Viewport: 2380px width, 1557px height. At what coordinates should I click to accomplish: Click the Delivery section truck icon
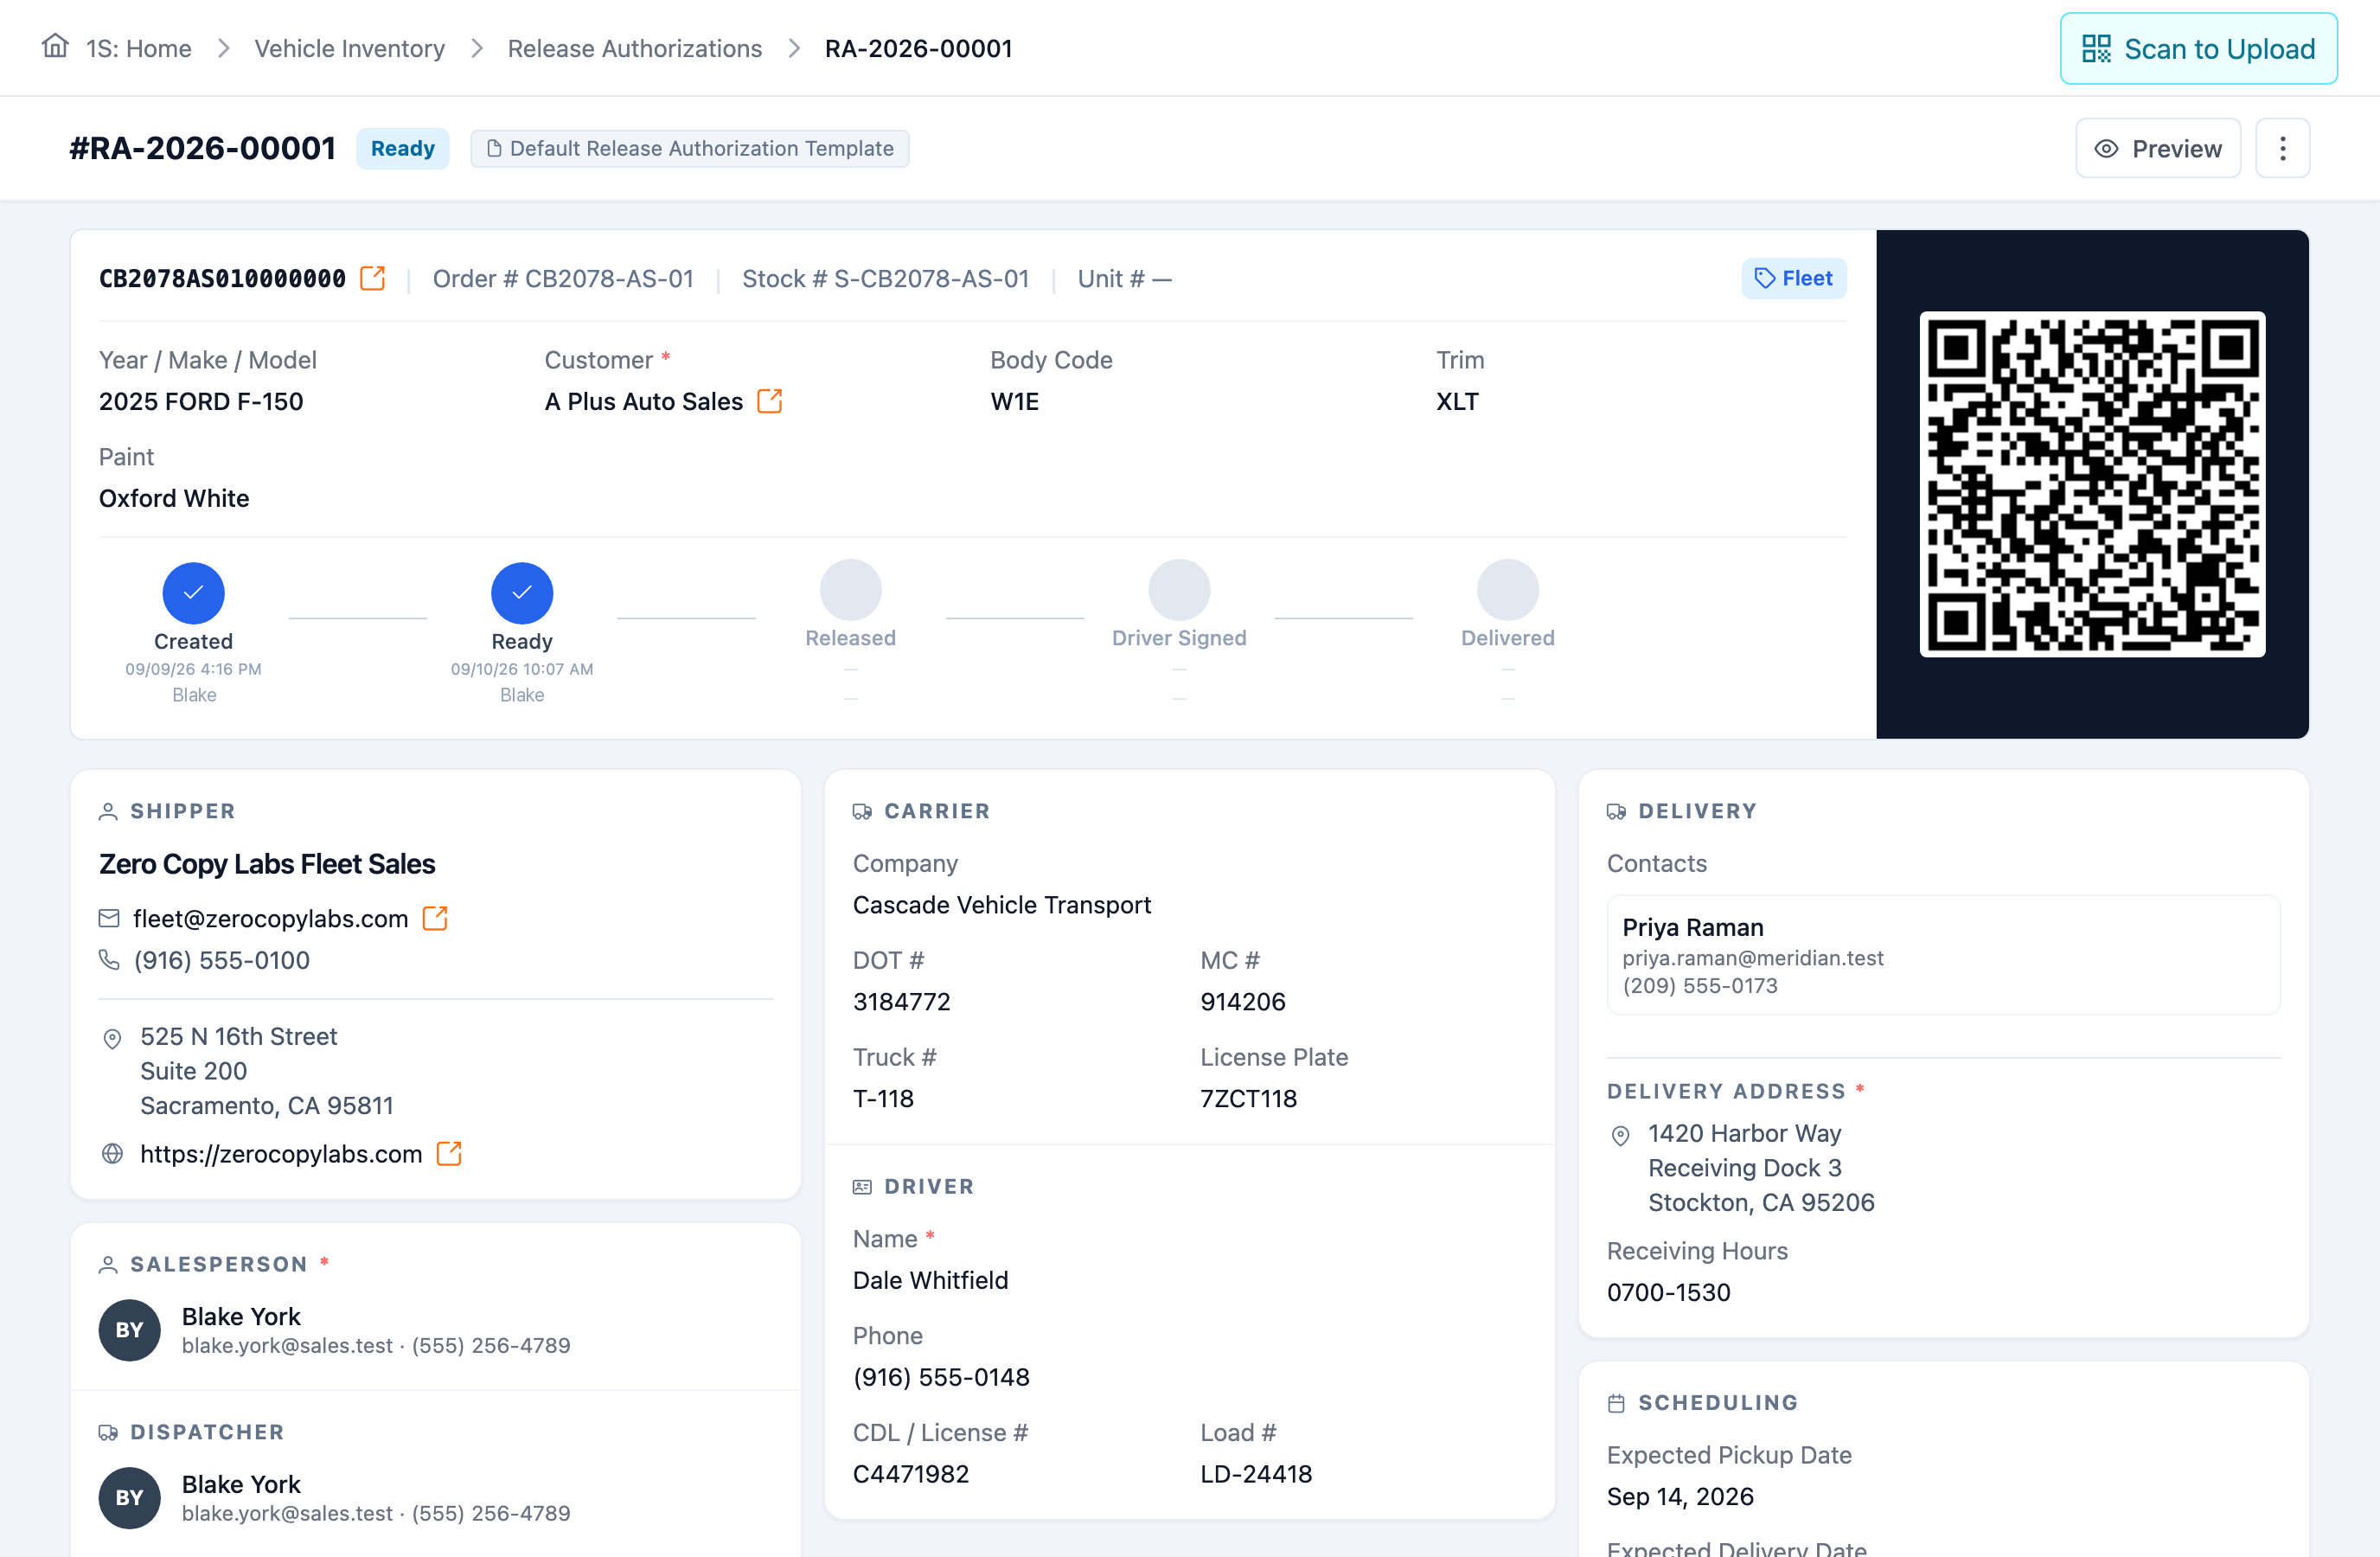[1616, 811]
